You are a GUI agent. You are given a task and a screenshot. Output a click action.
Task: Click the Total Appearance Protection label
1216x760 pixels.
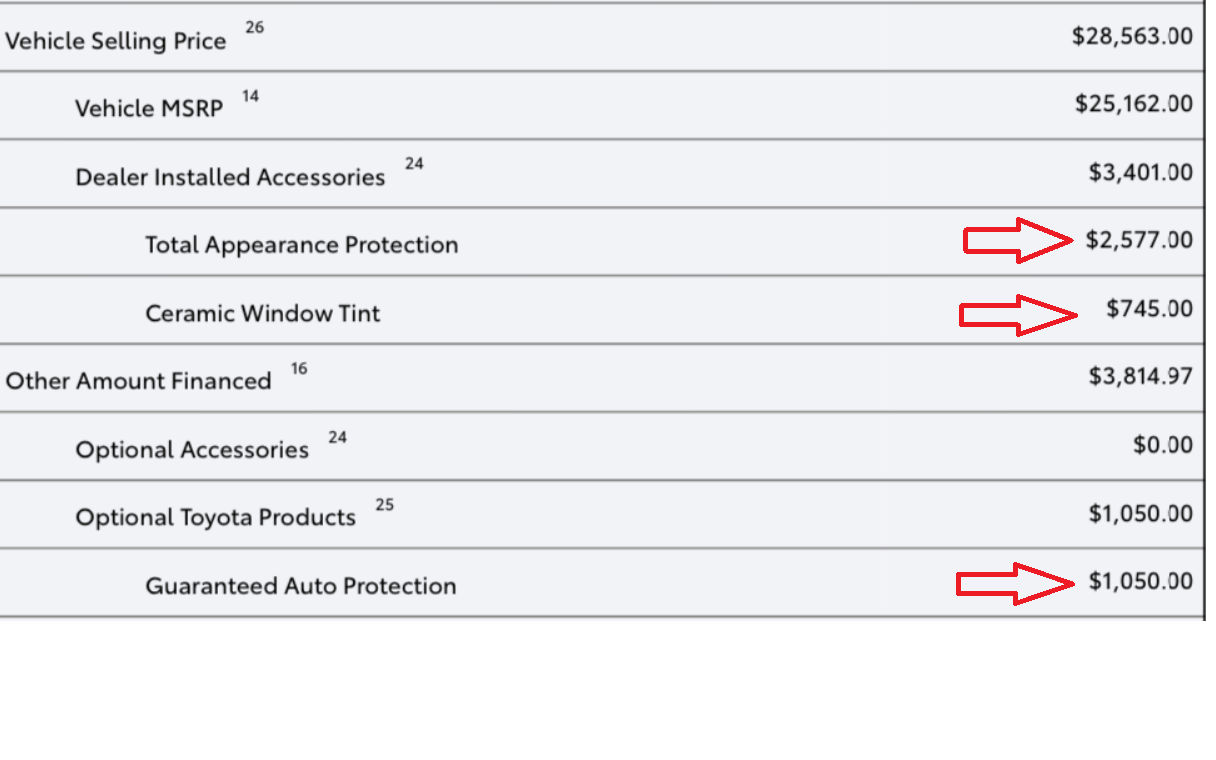(x=301, y=245)
